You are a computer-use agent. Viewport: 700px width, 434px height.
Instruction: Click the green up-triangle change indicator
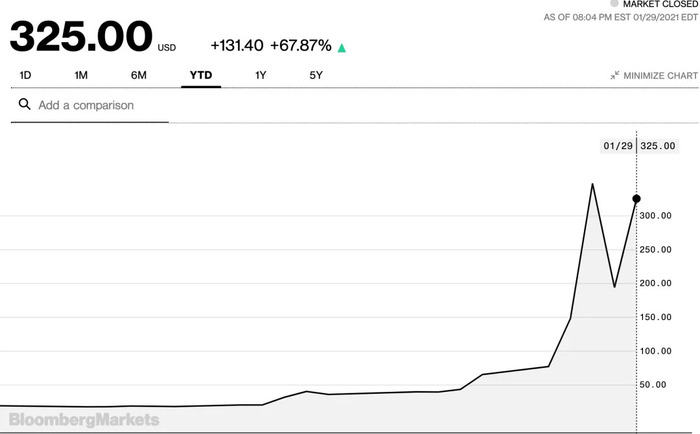pos(342,48)
